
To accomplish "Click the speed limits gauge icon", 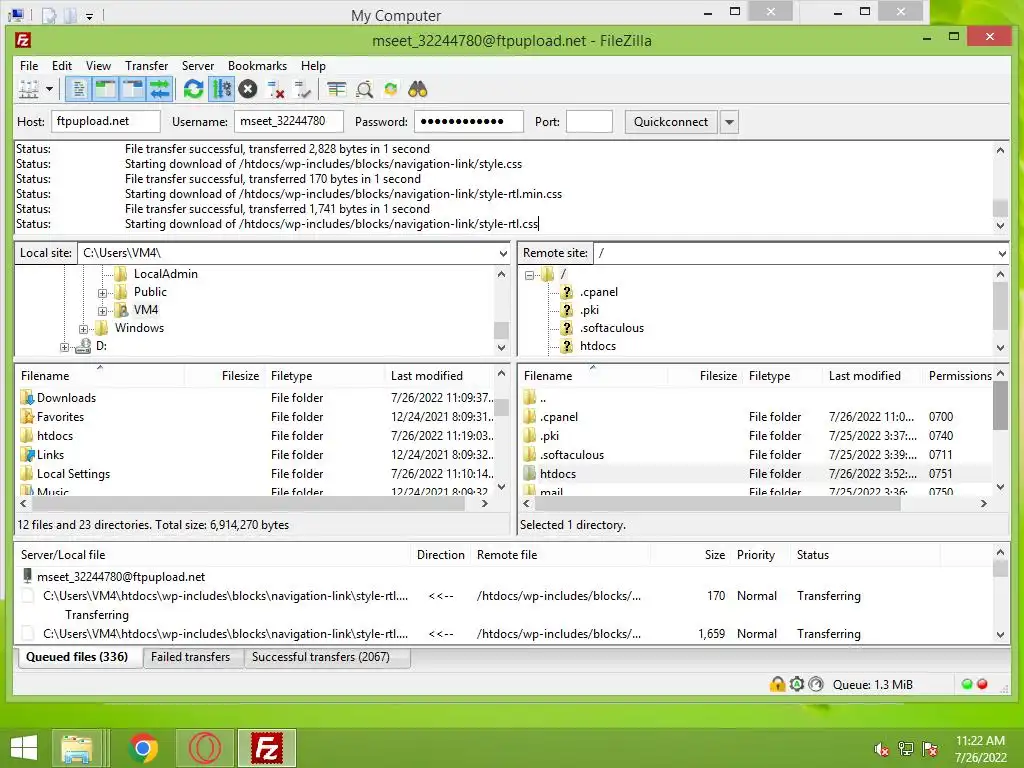I will click(816, 684).
